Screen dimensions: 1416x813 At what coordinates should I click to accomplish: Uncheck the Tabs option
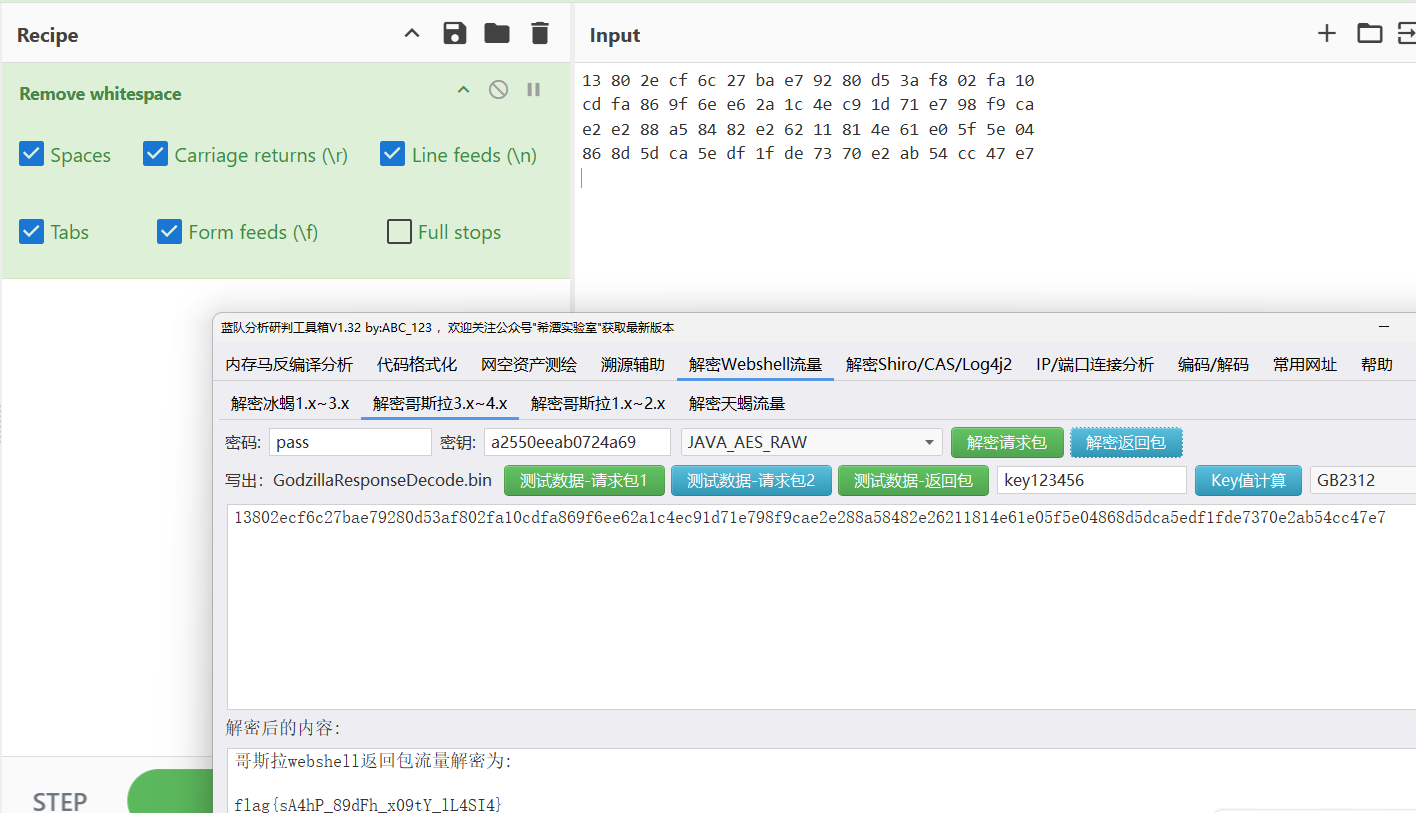(32, 231)
